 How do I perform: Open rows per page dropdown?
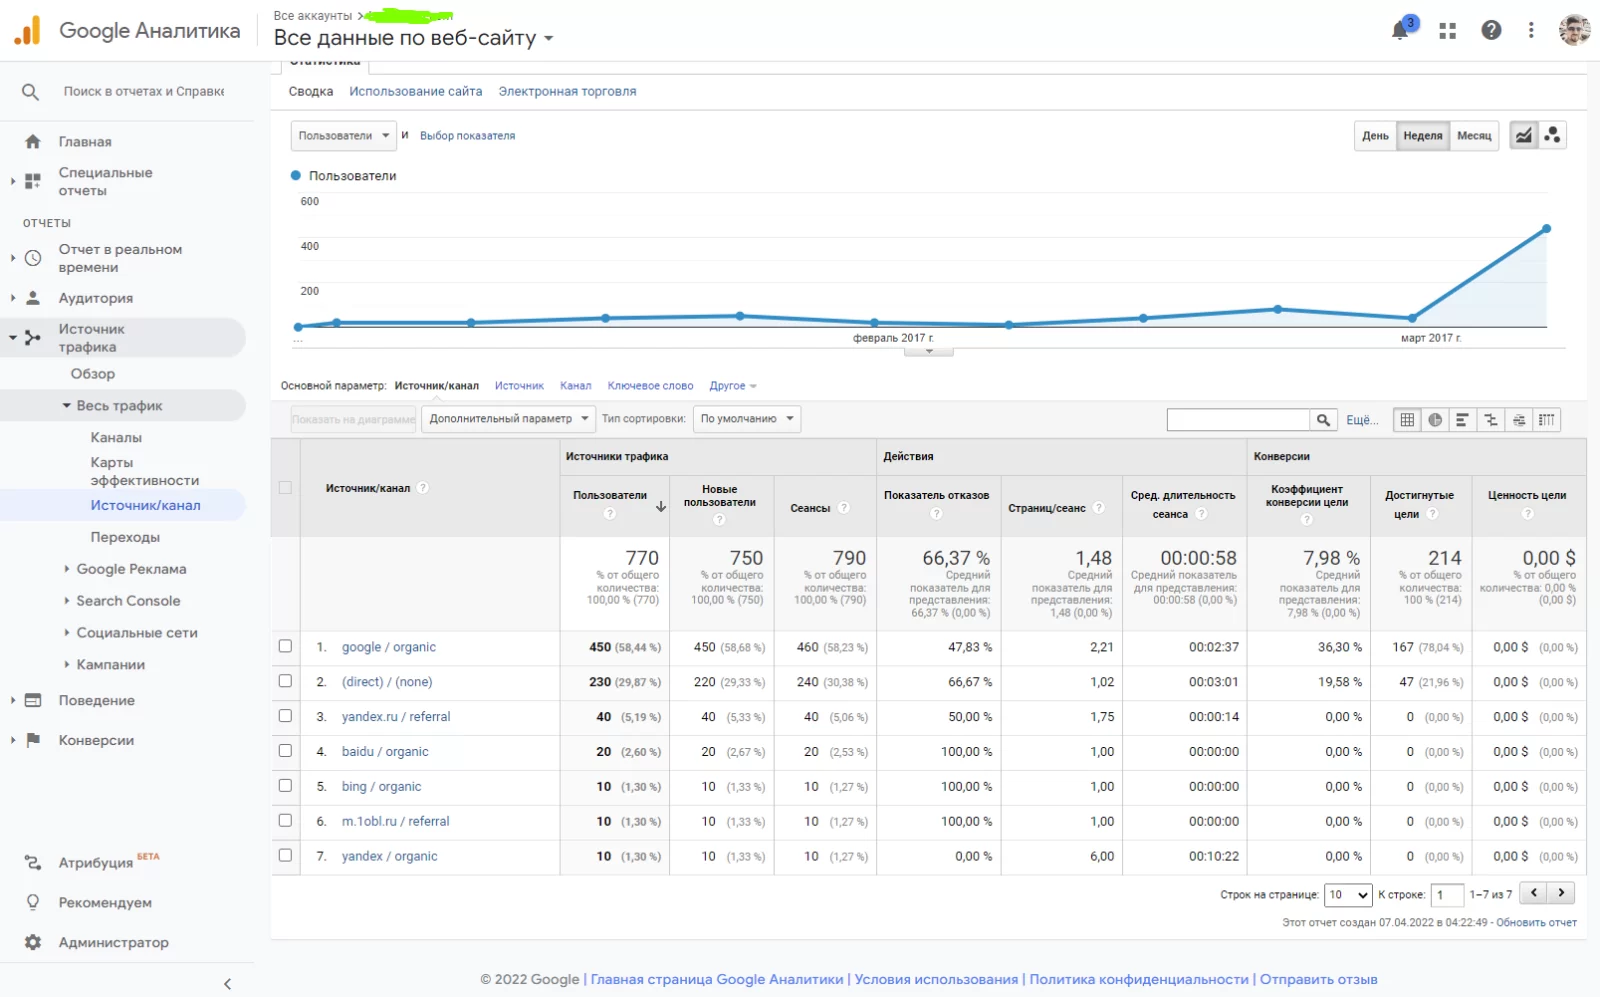1347,895
